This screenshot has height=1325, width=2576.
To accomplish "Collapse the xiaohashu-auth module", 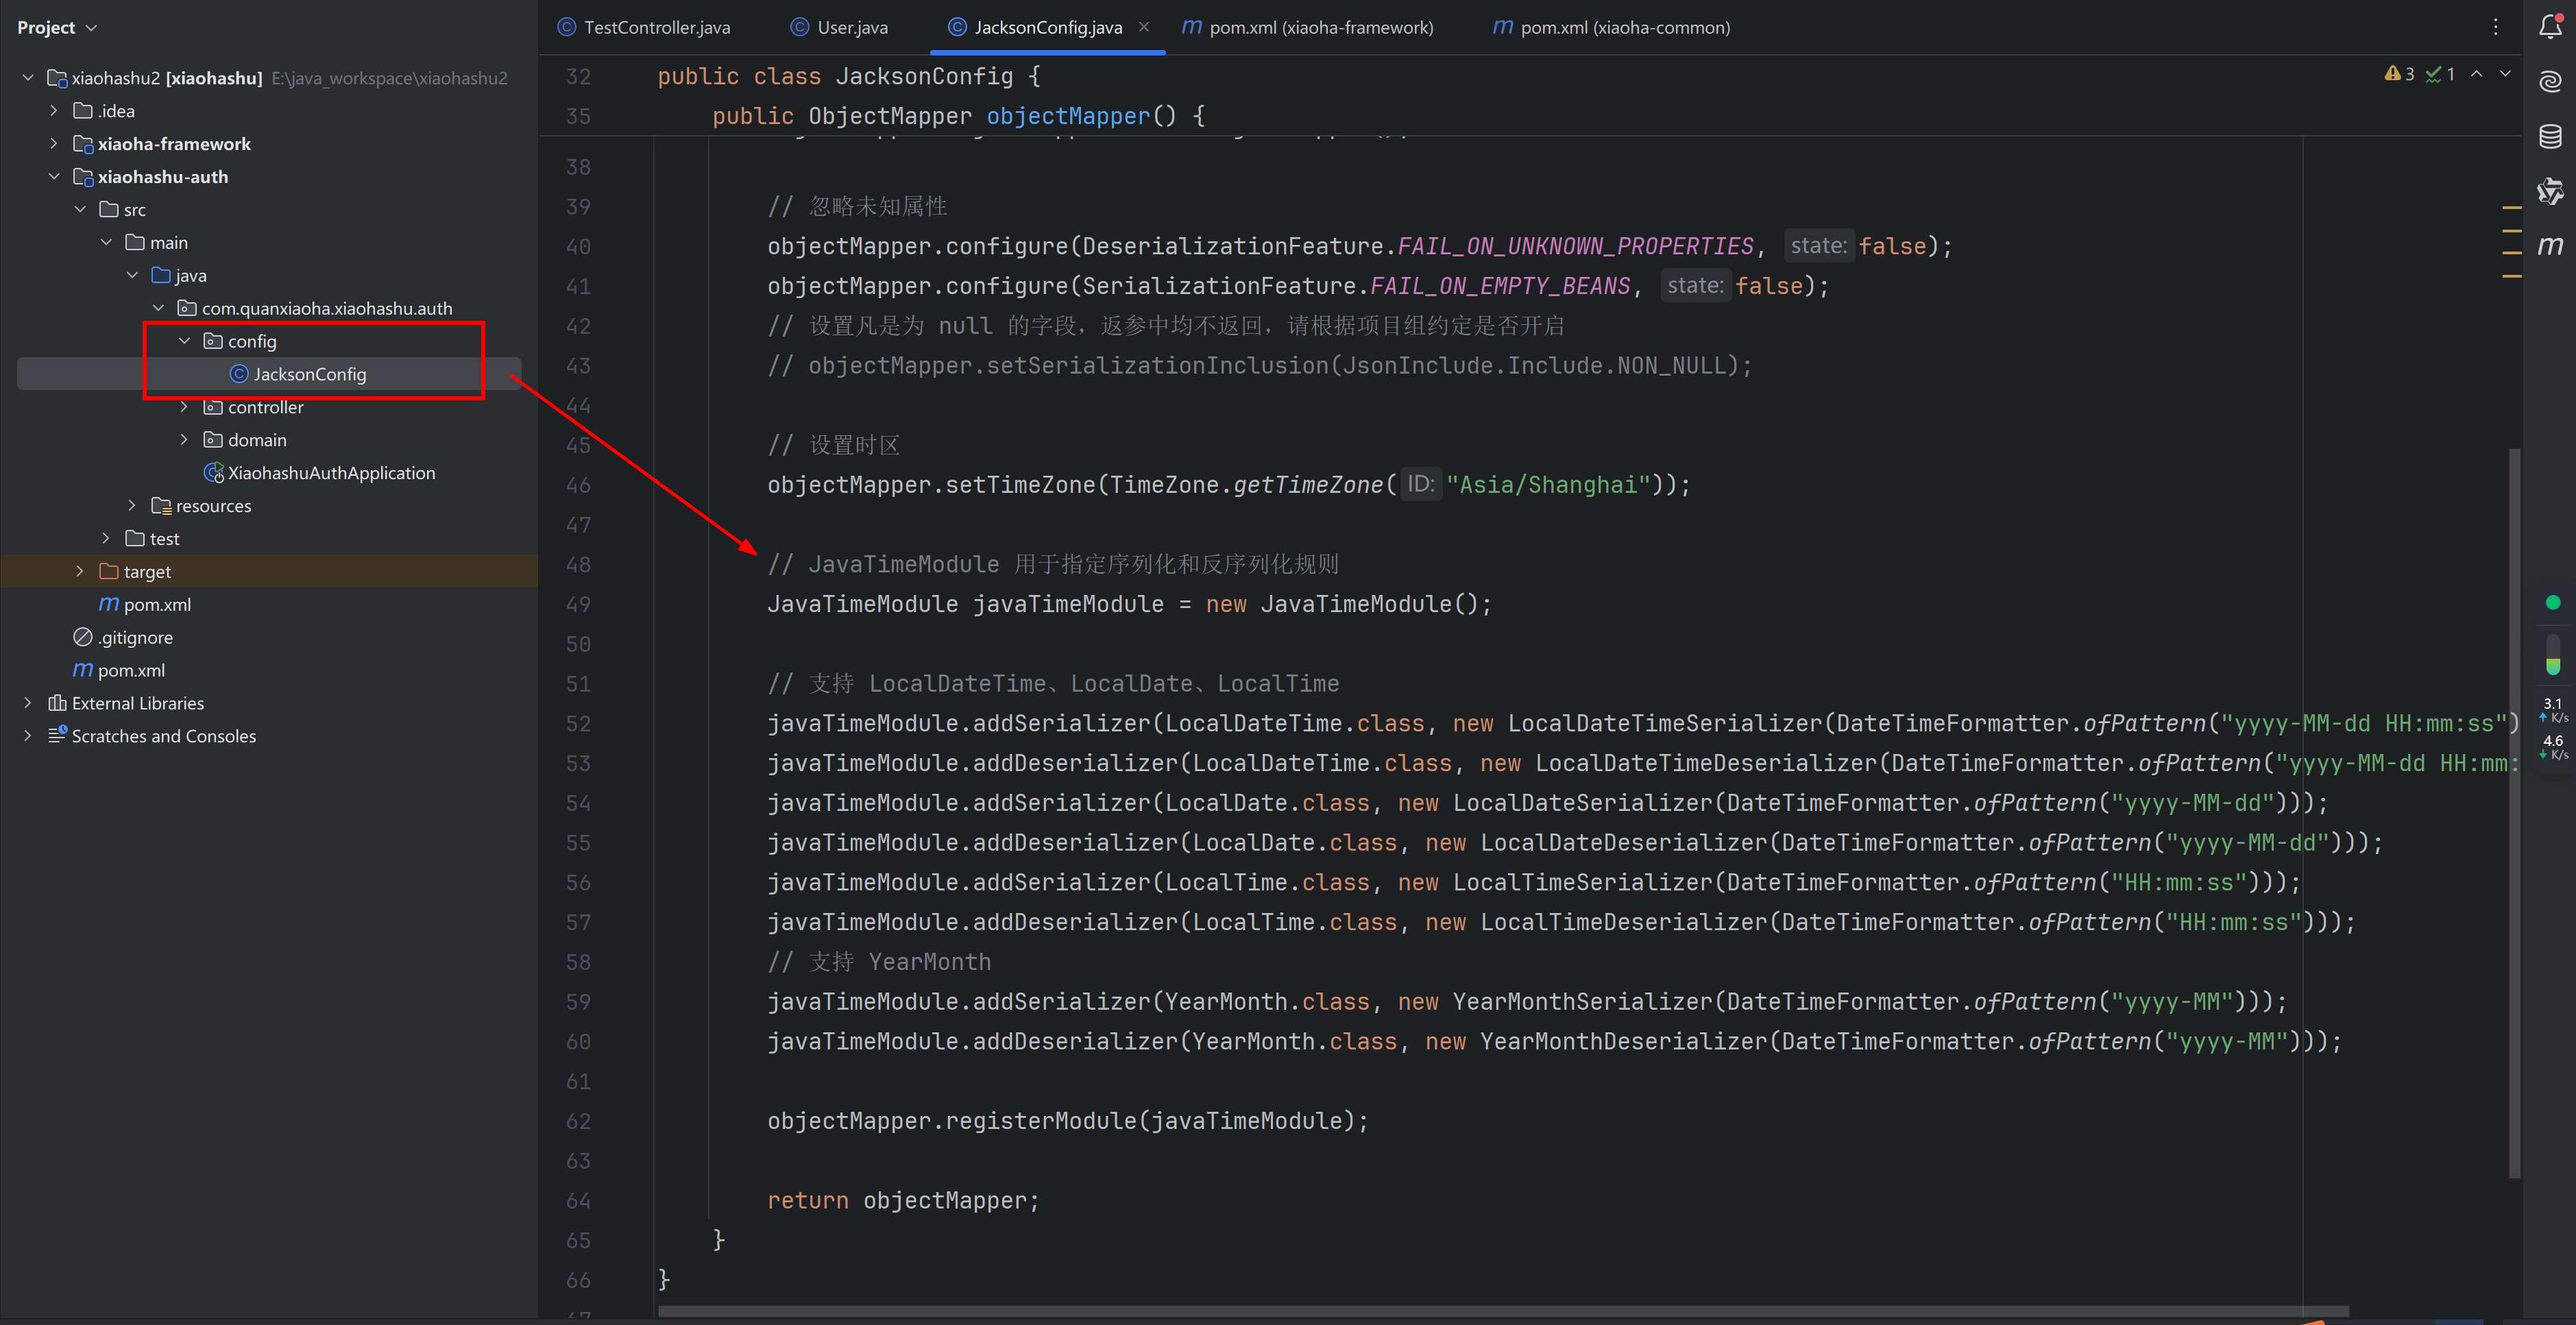I will tap(54, 176).
